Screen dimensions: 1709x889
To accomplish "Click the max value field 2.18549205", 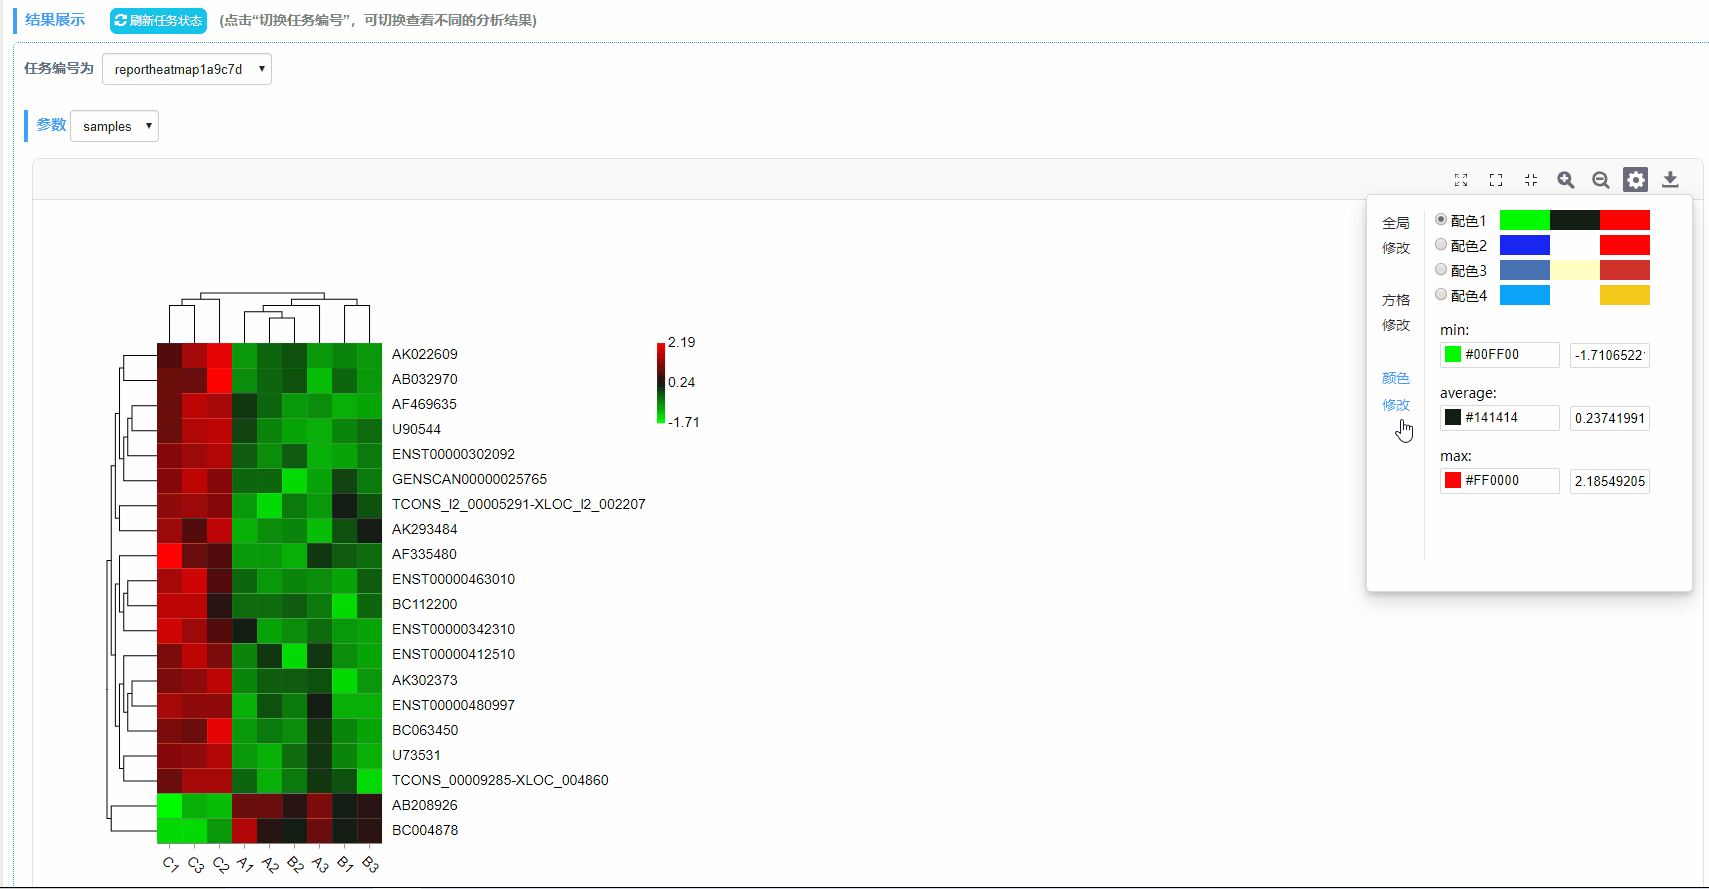I will (x=1609, y=481).
